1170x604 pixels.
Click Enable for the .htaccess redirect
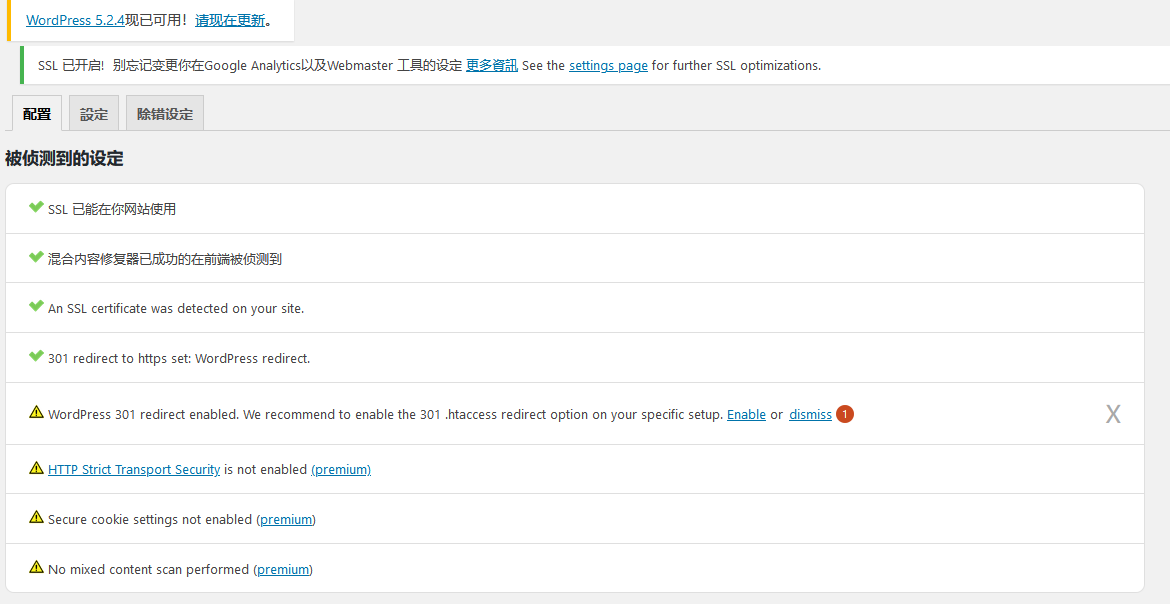[746, 414]
